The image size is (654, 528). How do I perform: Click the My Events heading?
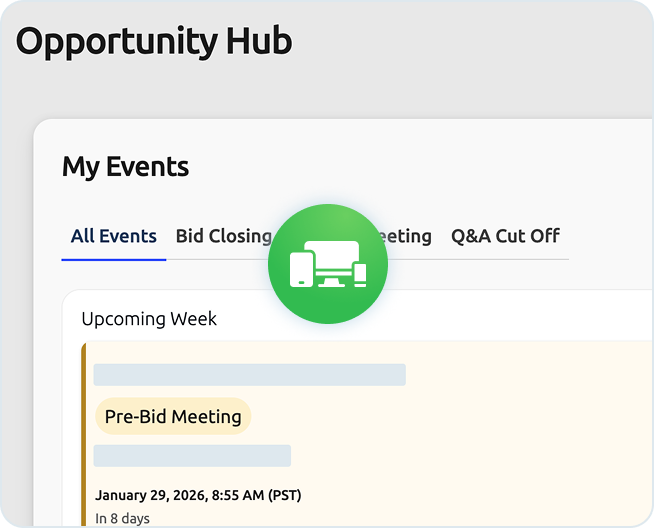125,167
